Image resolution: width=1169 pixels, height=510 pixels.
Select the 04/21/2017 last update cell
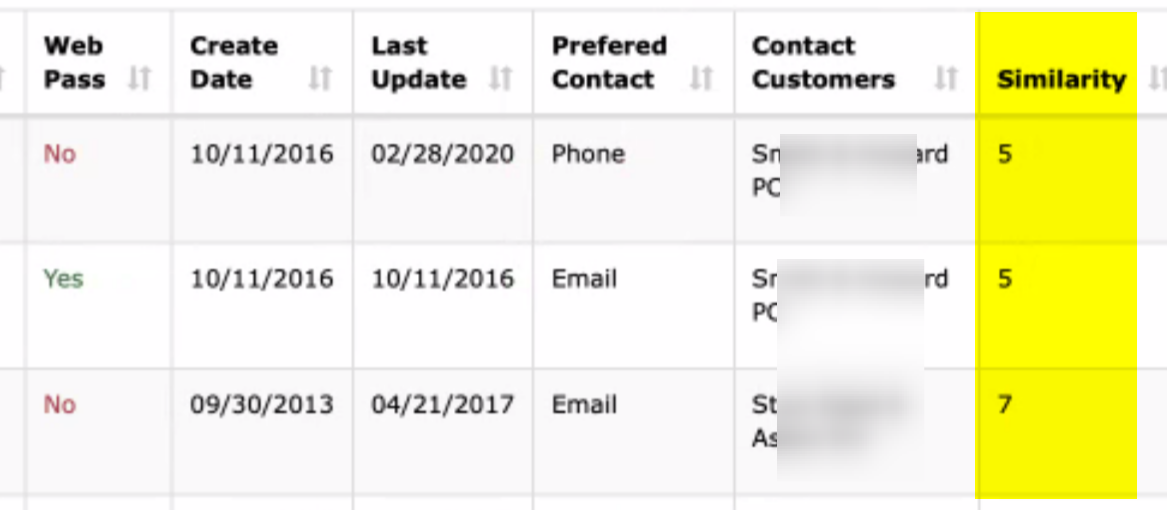coord(443,405)
